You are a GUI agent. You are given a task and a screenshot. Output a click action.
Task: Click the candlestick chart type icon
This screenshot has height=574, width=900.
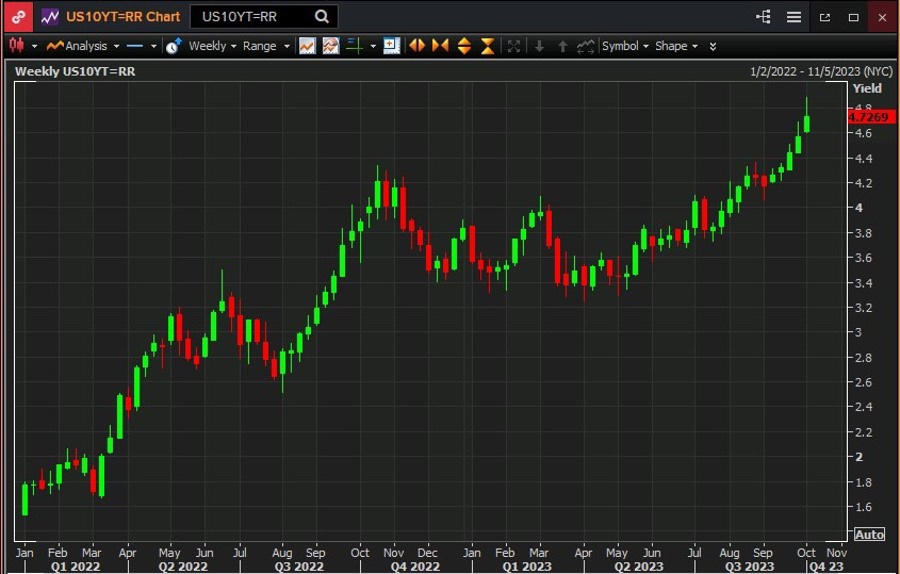coord(16,46)
